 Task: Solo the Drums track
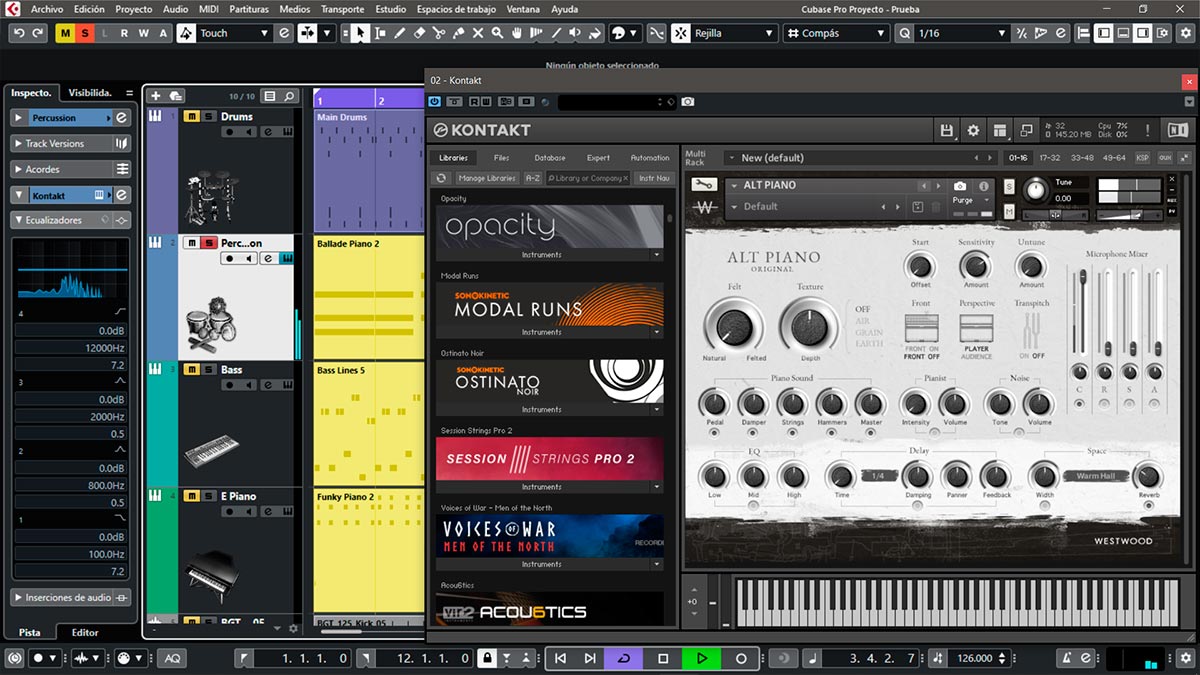(x=208, y=116)
